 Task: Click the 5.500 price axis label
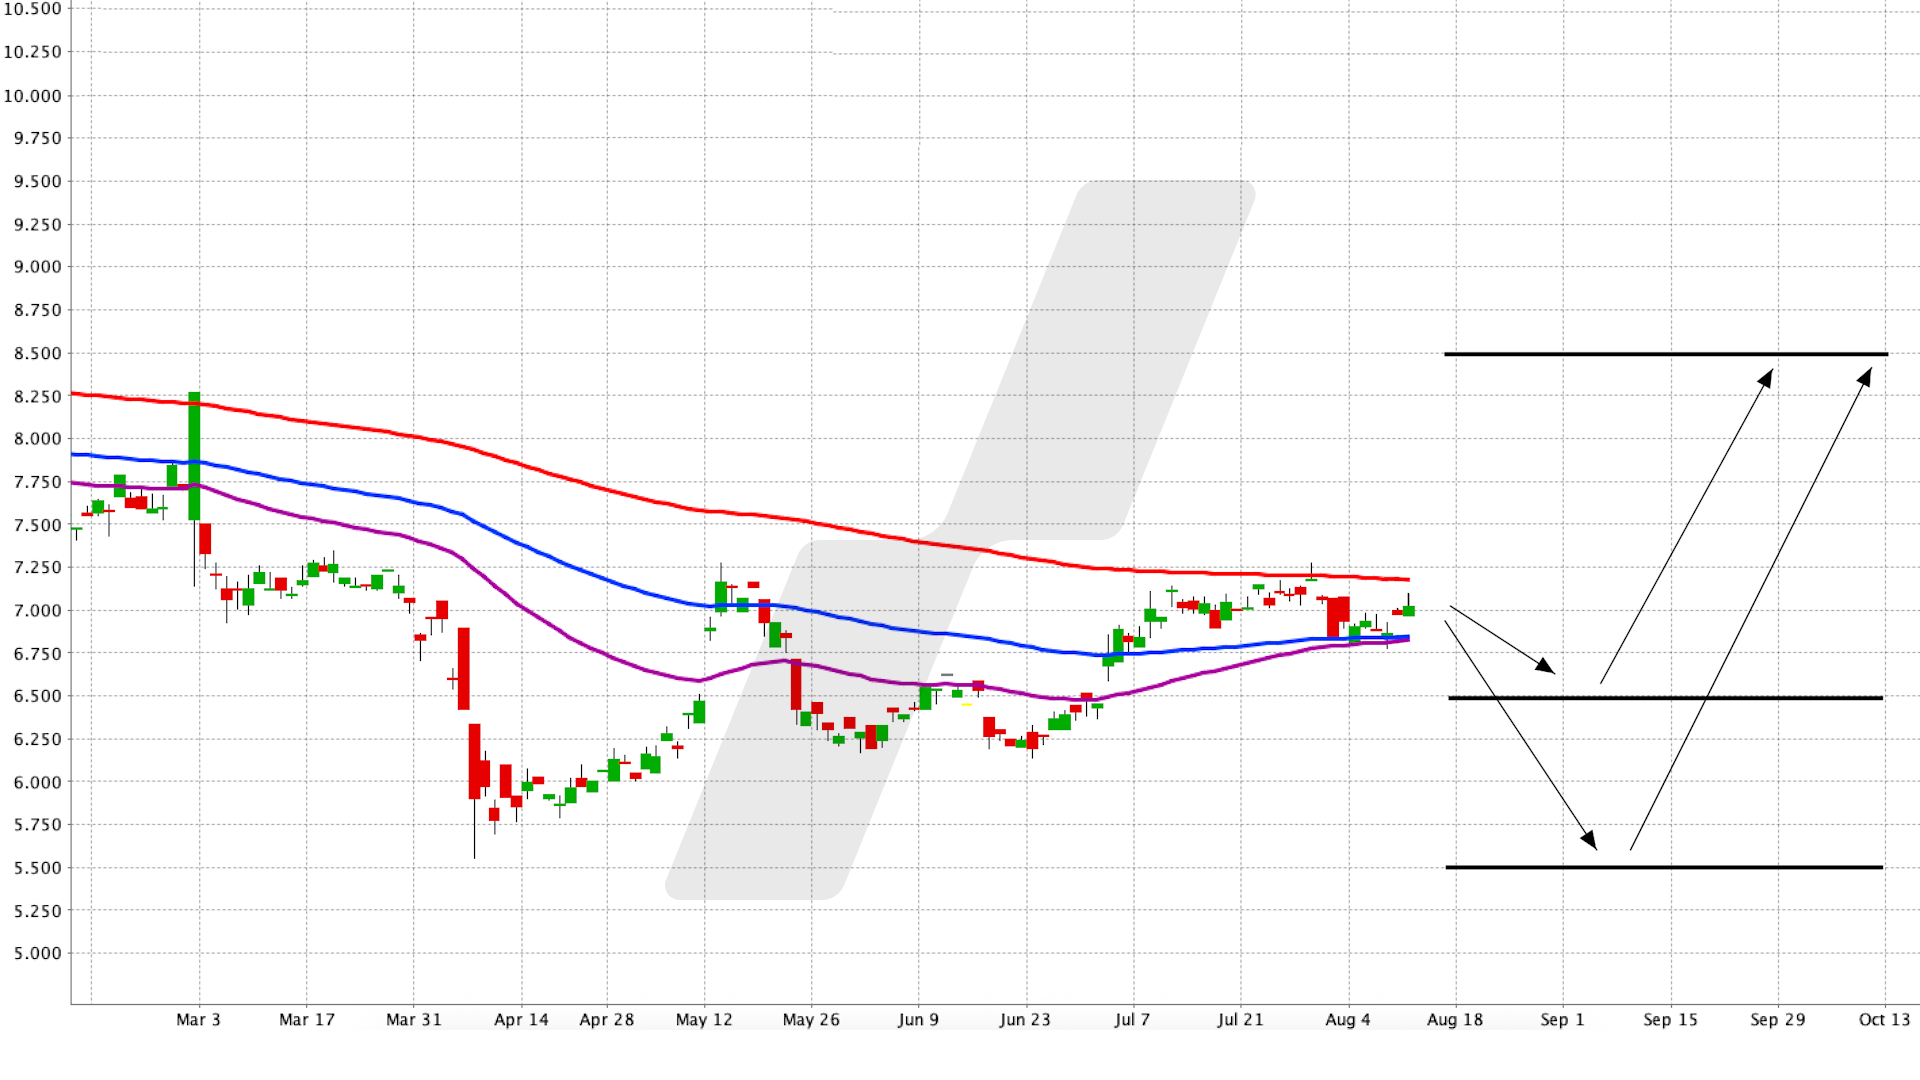point(38,868)
